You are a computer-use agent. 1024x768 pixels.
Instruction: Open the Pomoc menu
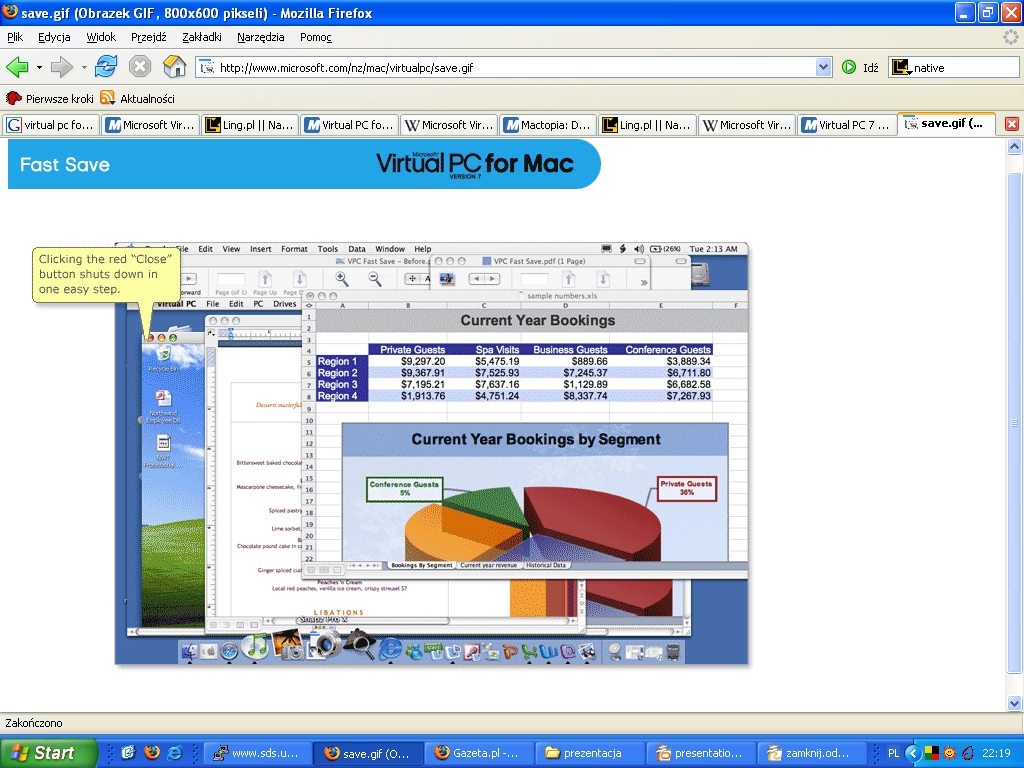click(x=316, y=37)
